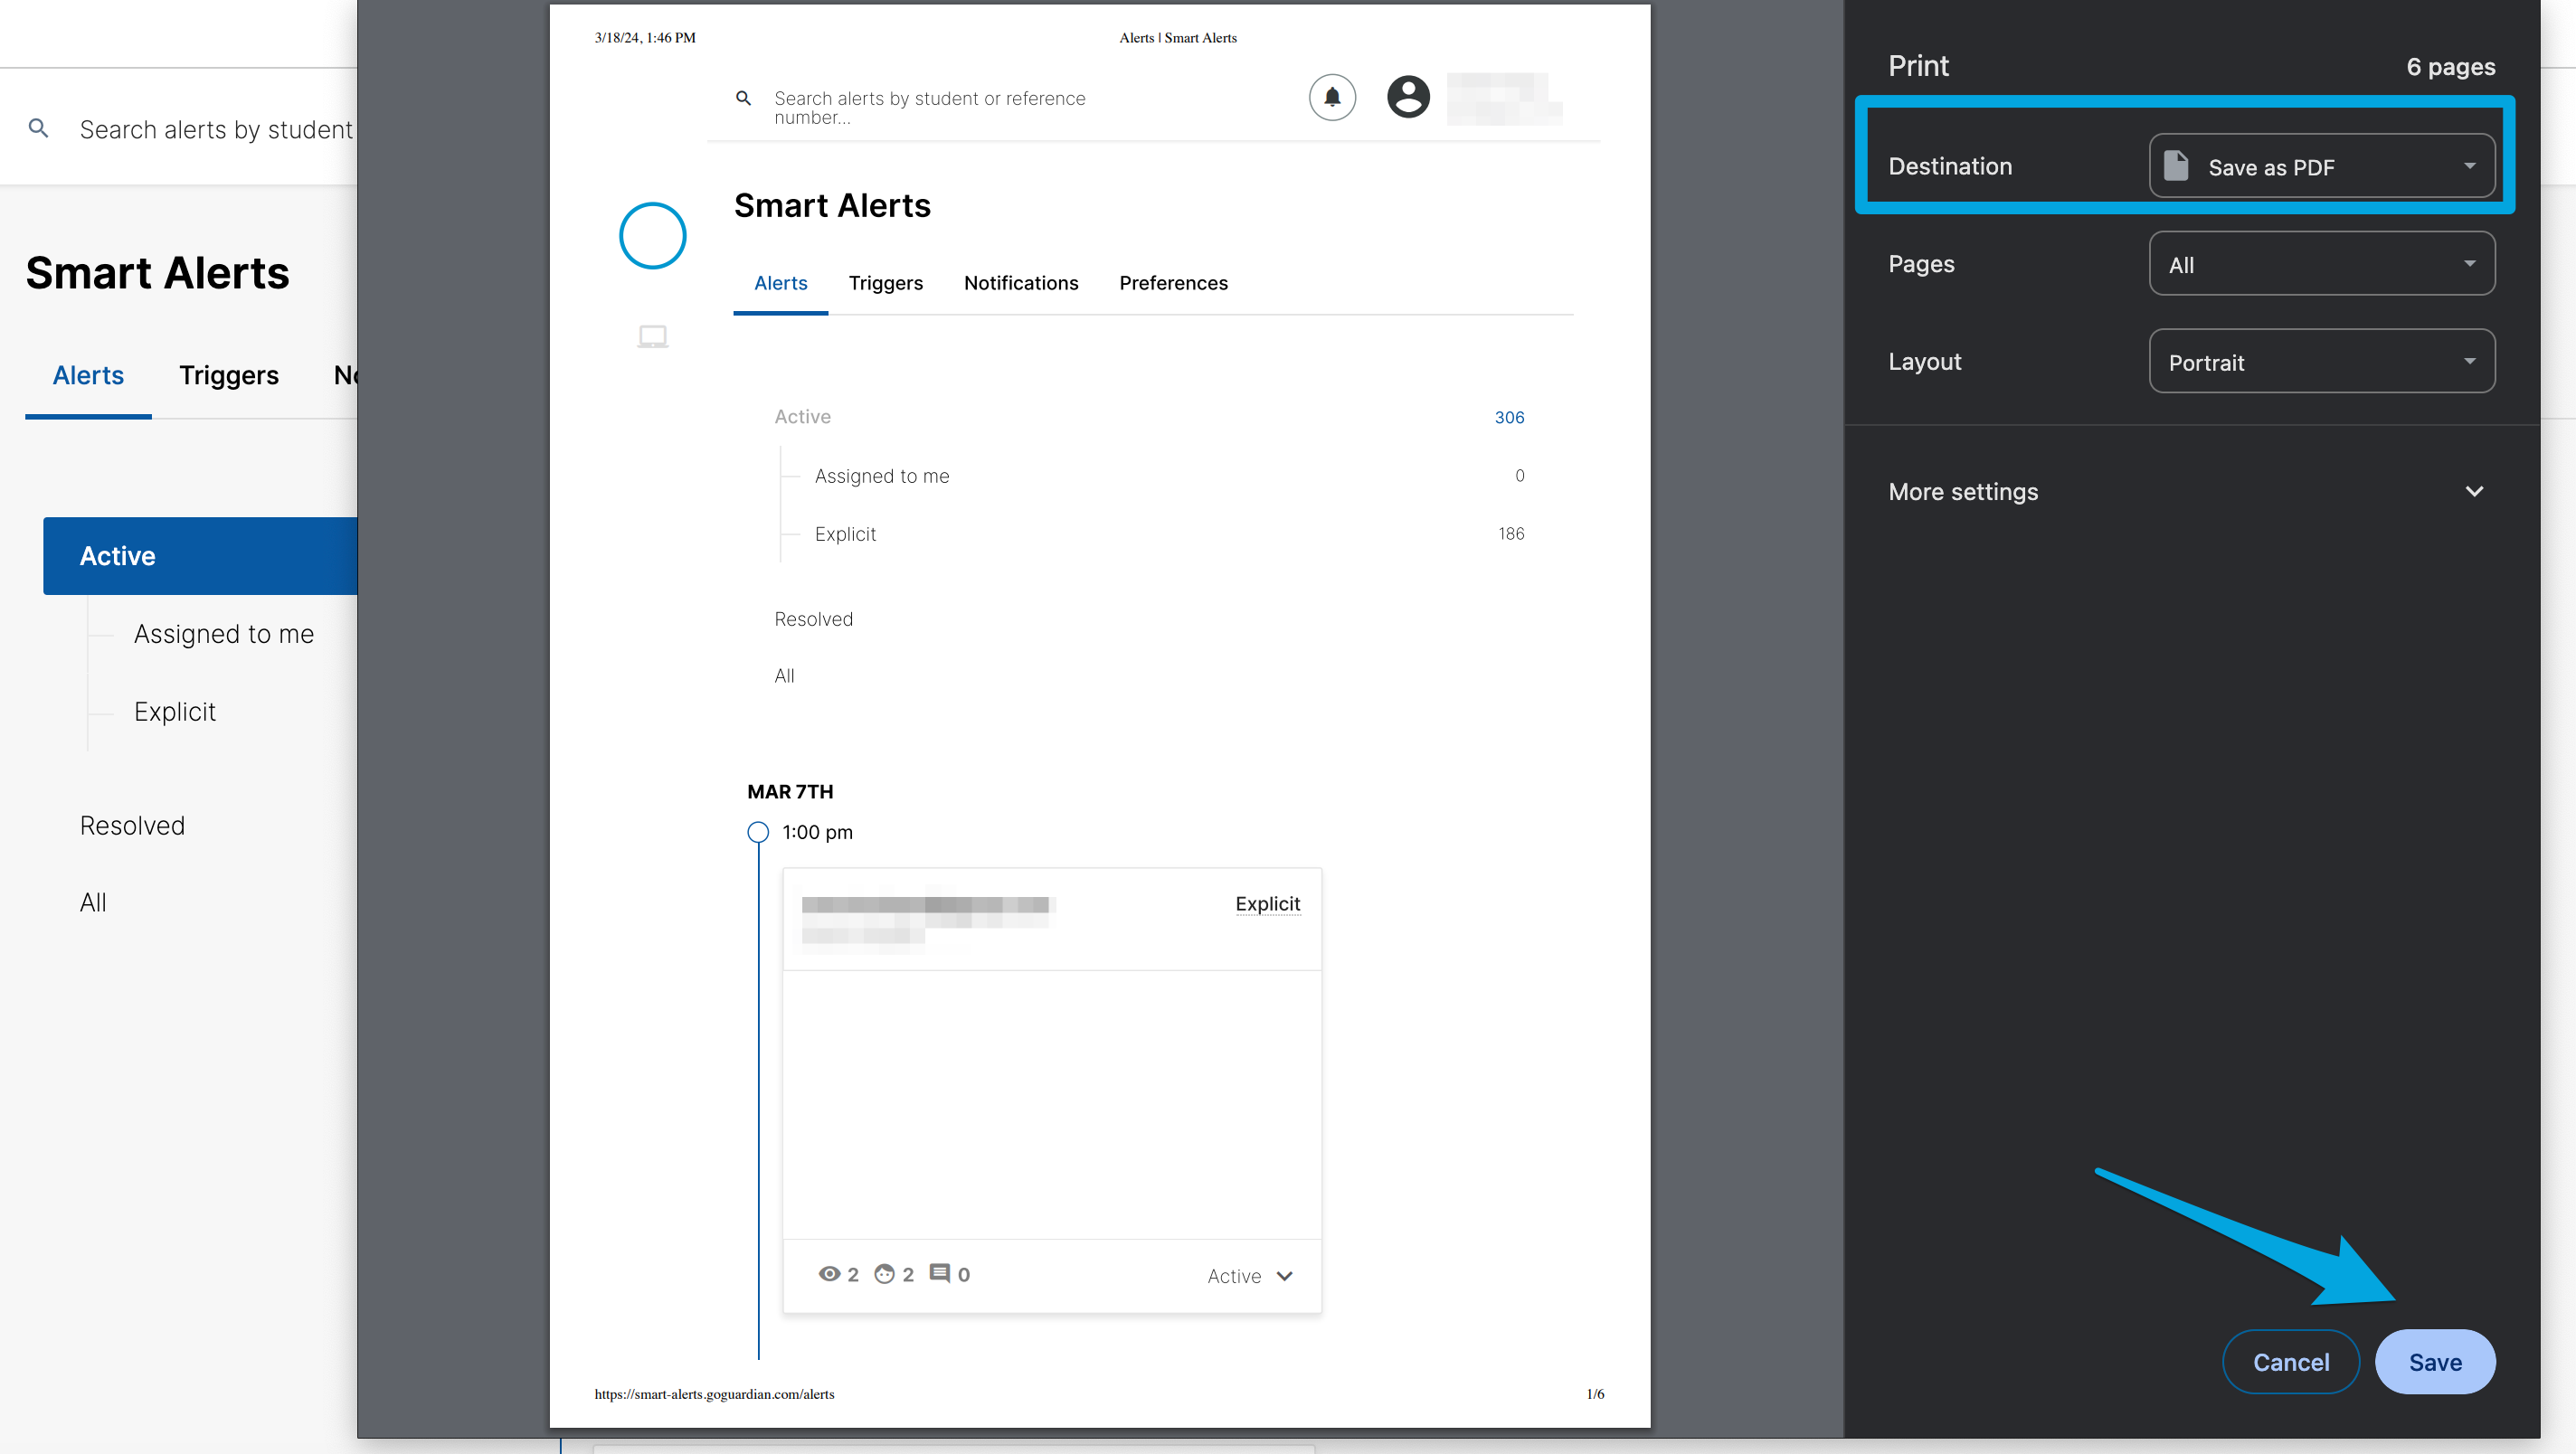Click the Save button

(x=2435, y=1362)
